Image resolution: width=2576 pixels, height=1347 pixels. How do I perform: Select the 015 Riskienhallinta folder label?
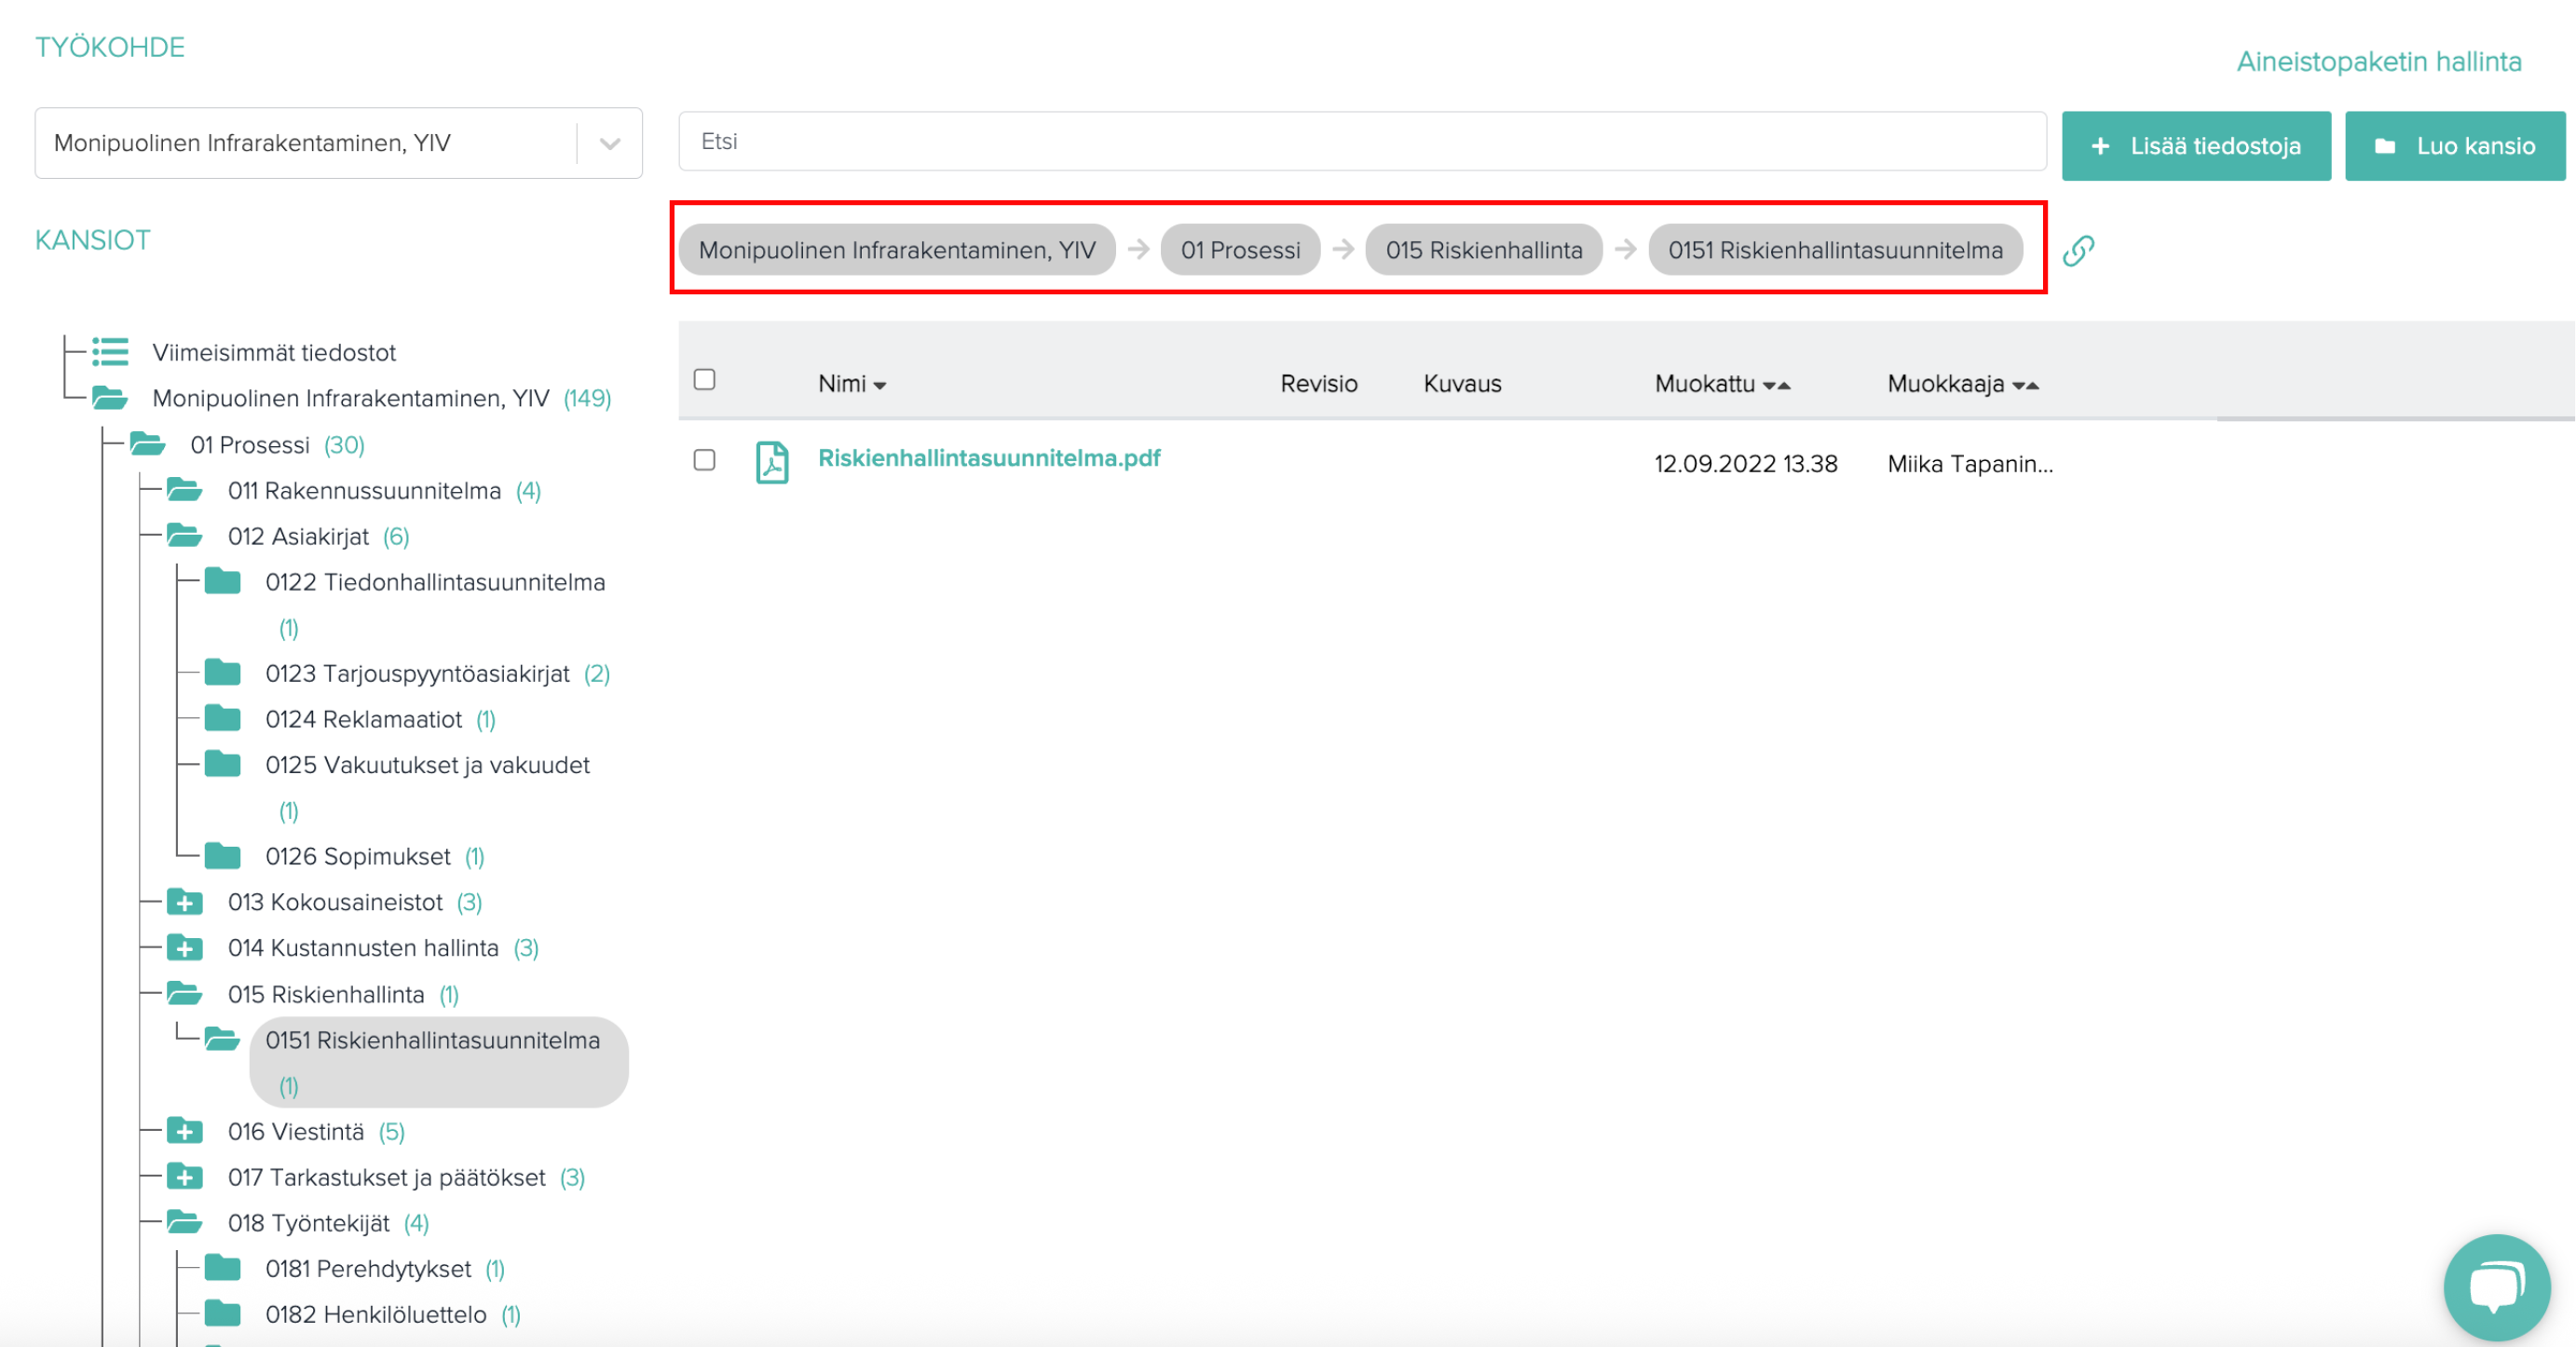click(326, 994)
